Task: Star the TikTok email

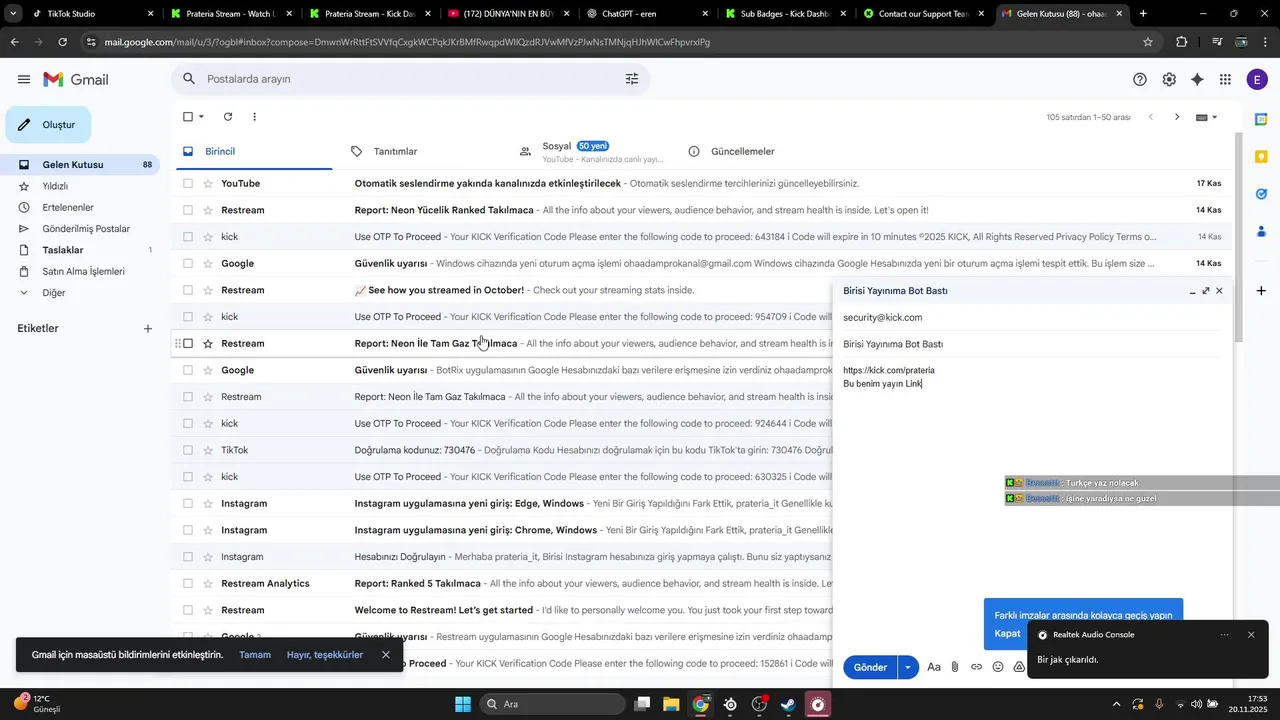Action: pyautogui.click(x=208, y=450)
